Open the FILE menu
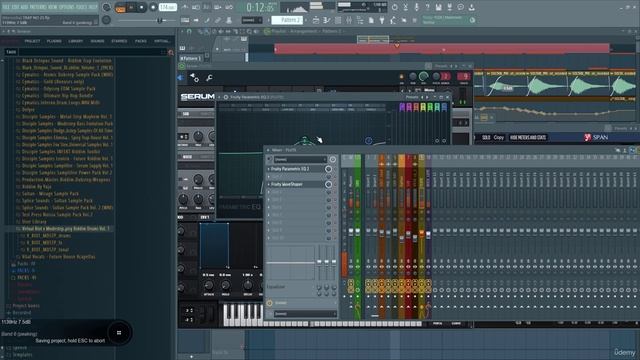This screenshot has height=360, width=640. pos(6,7)
